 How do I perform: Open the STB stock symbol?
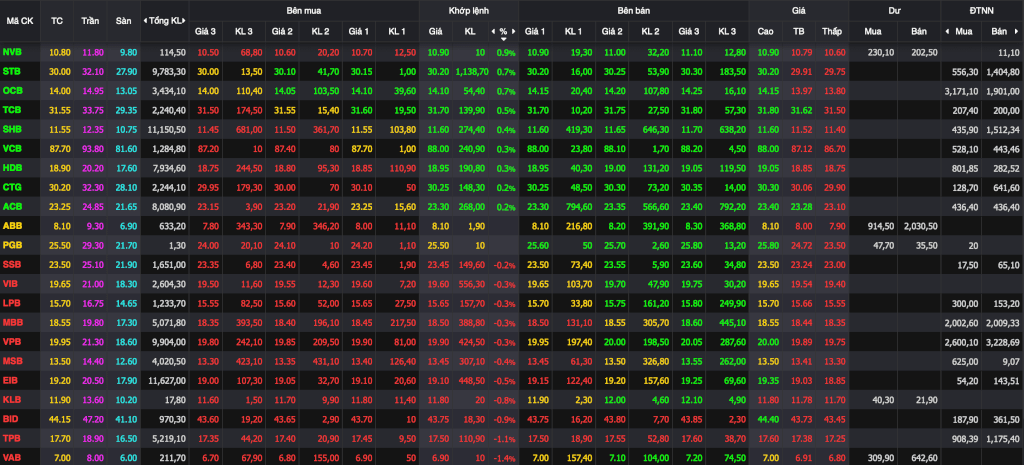point(12,71)
